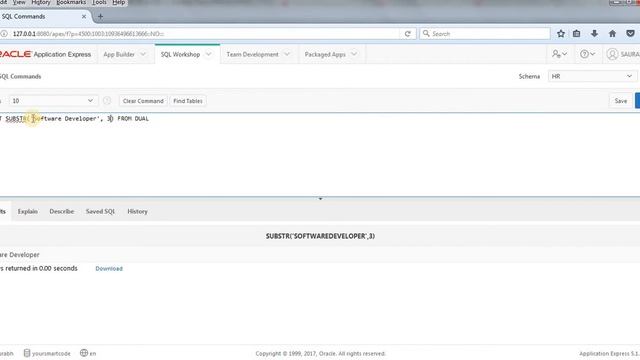This screenshot has width=640, height=360.
Task: Open the SQL Workshop tab
Action: point(180,54)
